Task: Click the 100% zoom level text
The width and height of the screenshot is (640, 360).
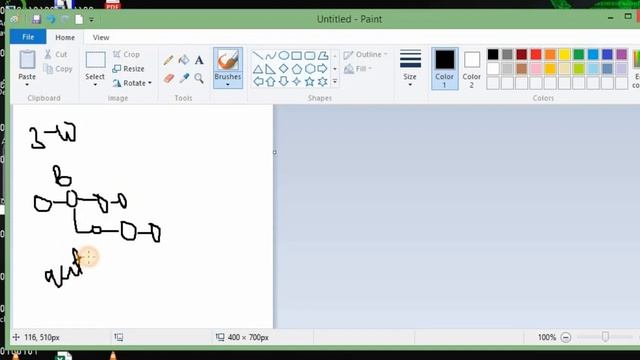Action: click(547, 338)
